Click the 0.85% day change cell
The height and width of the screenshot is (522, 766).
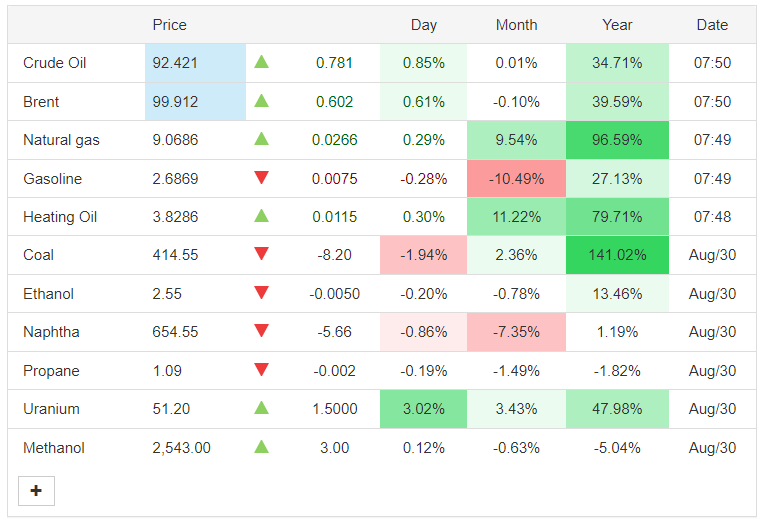424,63
